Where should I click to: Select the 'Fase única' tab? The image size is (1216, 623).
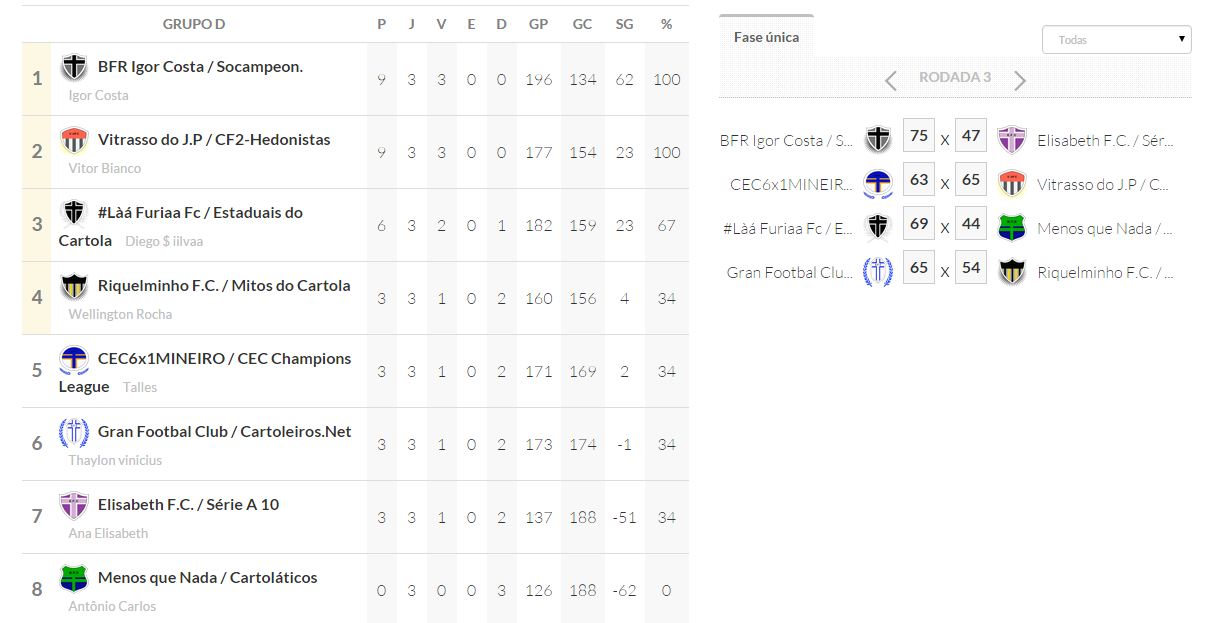[x=766, y=37]
